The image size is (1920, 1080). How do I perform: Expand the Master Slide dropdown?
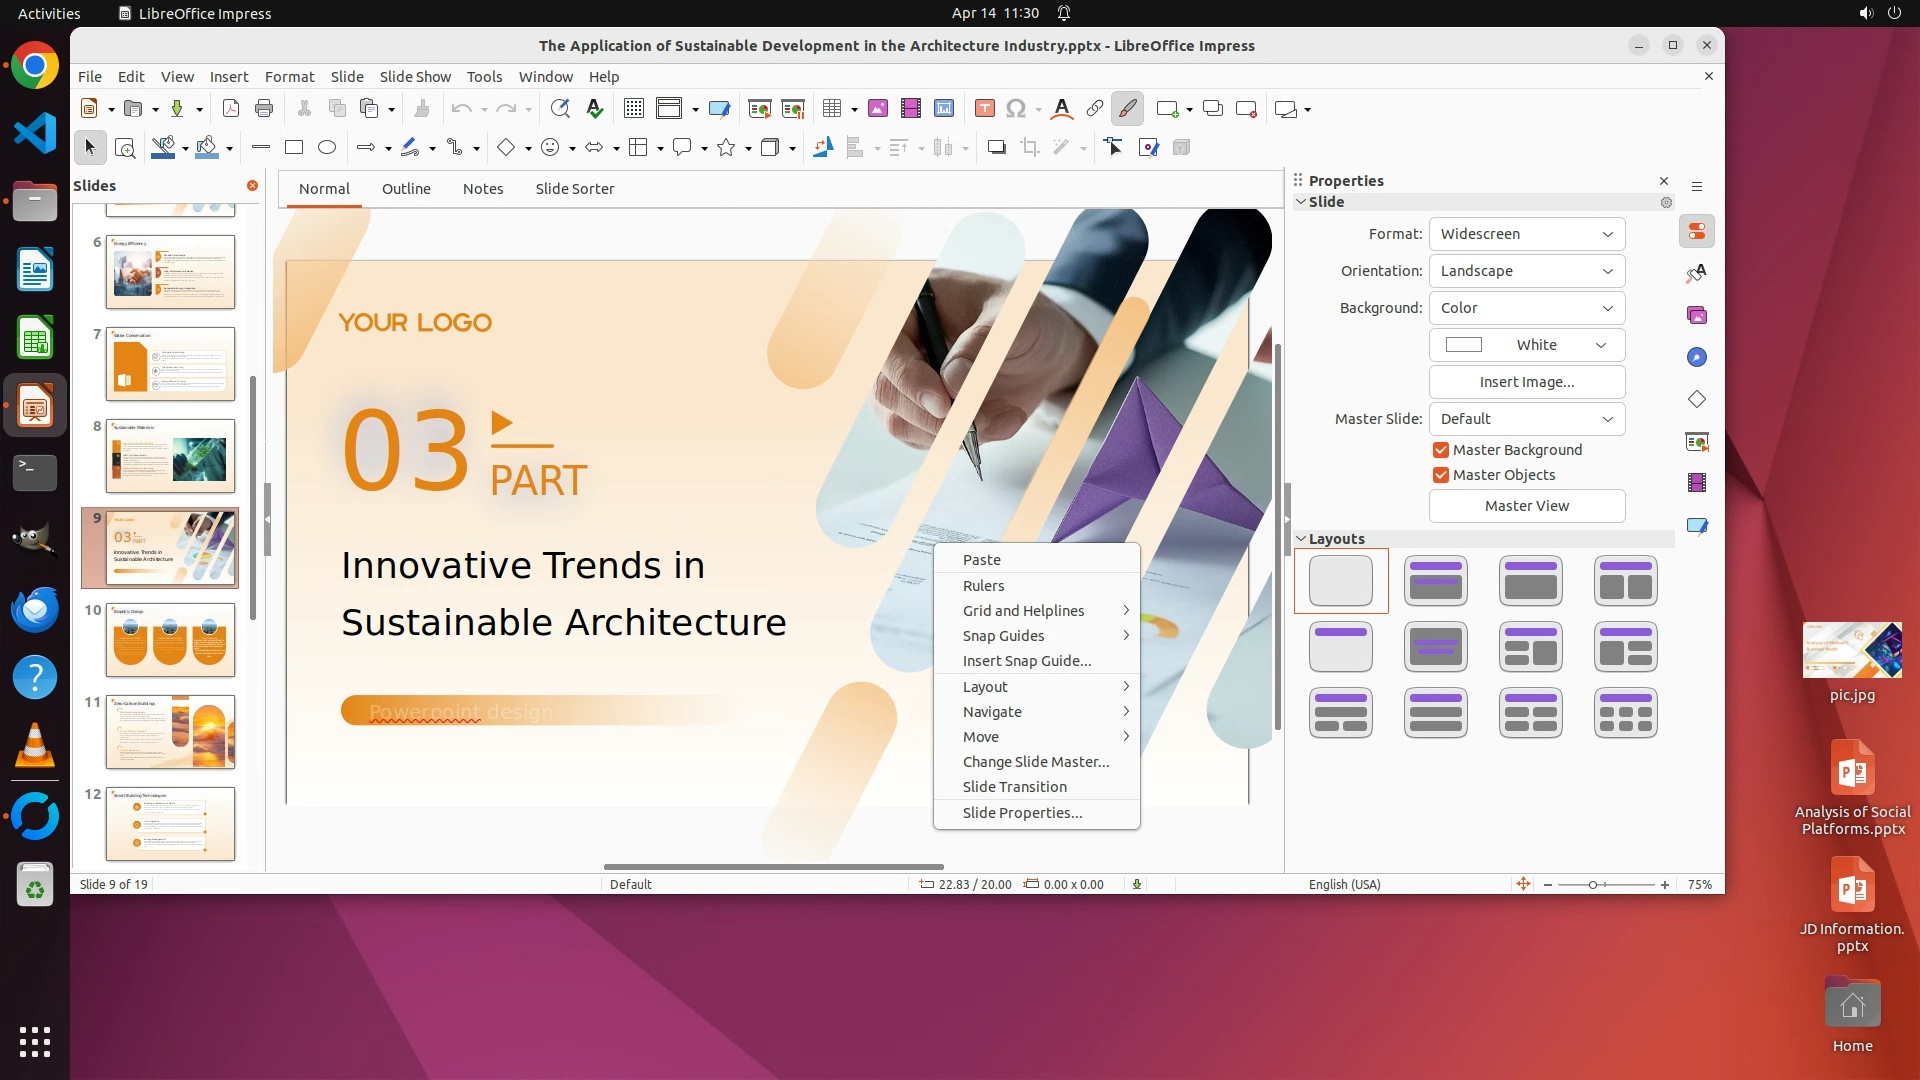[1526, 419]
